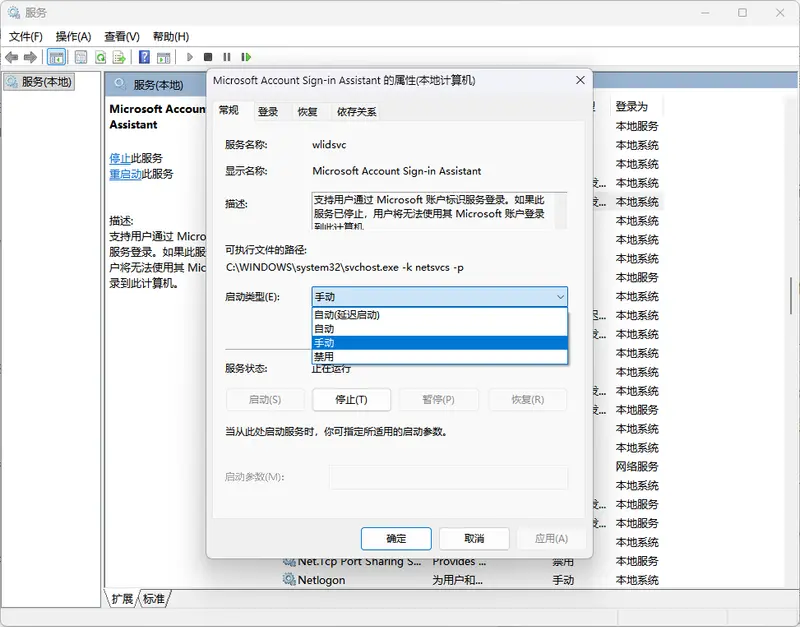Open the 操作(A) menu
The image size is (800, 627).
pyautogui.click(x=73, y=37)
